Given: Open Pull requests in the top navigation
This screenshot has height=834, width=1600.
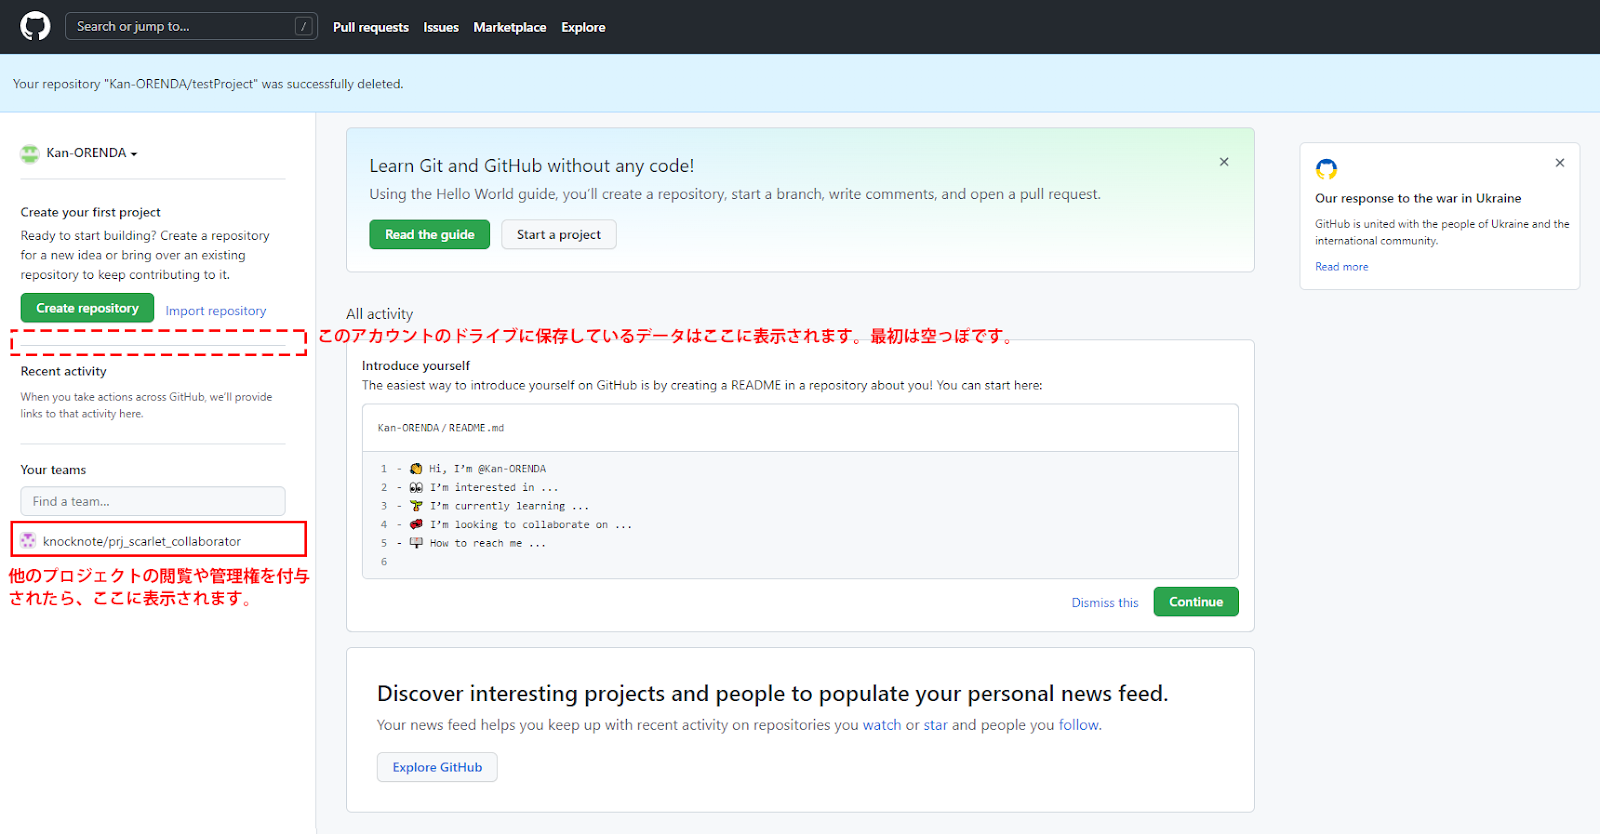Looking at the screenshot, I should point(371,27).
